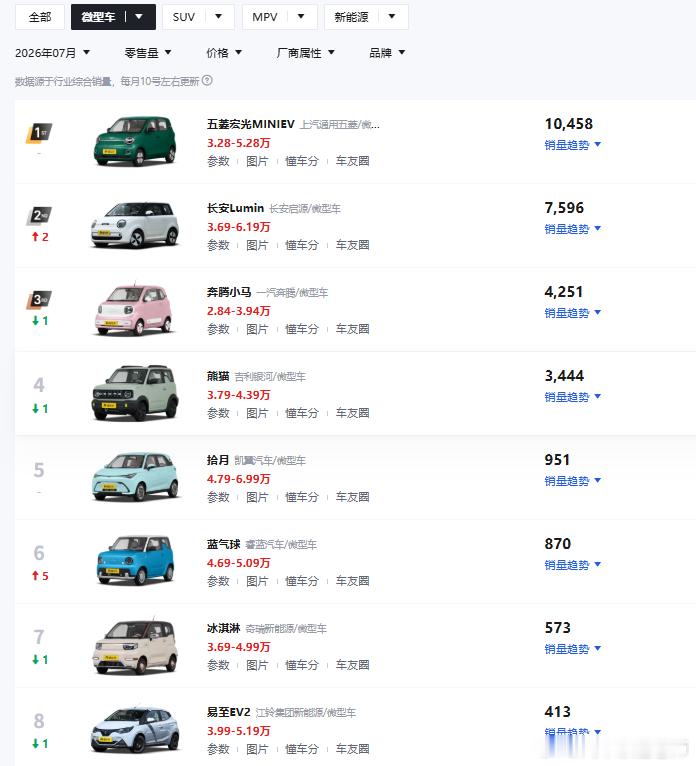
Task: Open 车友圈 for 冰淇淋
Action: pyautogui.click(x=352, y=665)
